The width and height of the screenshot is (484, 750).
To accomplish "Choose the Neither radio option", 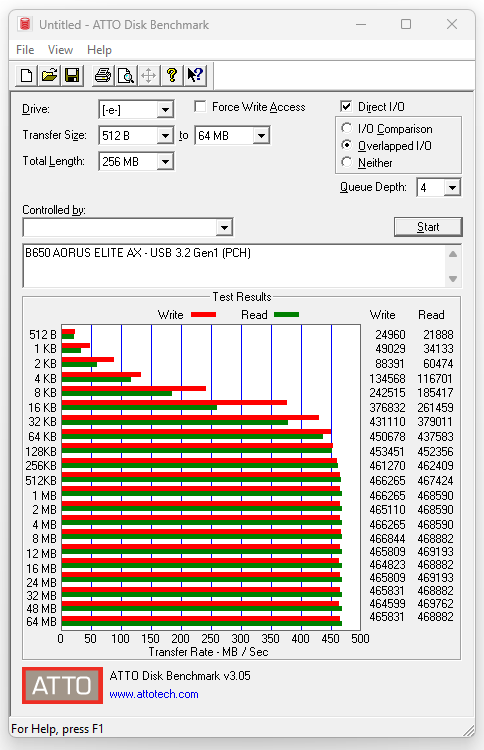I will click(x=347, y=162).
